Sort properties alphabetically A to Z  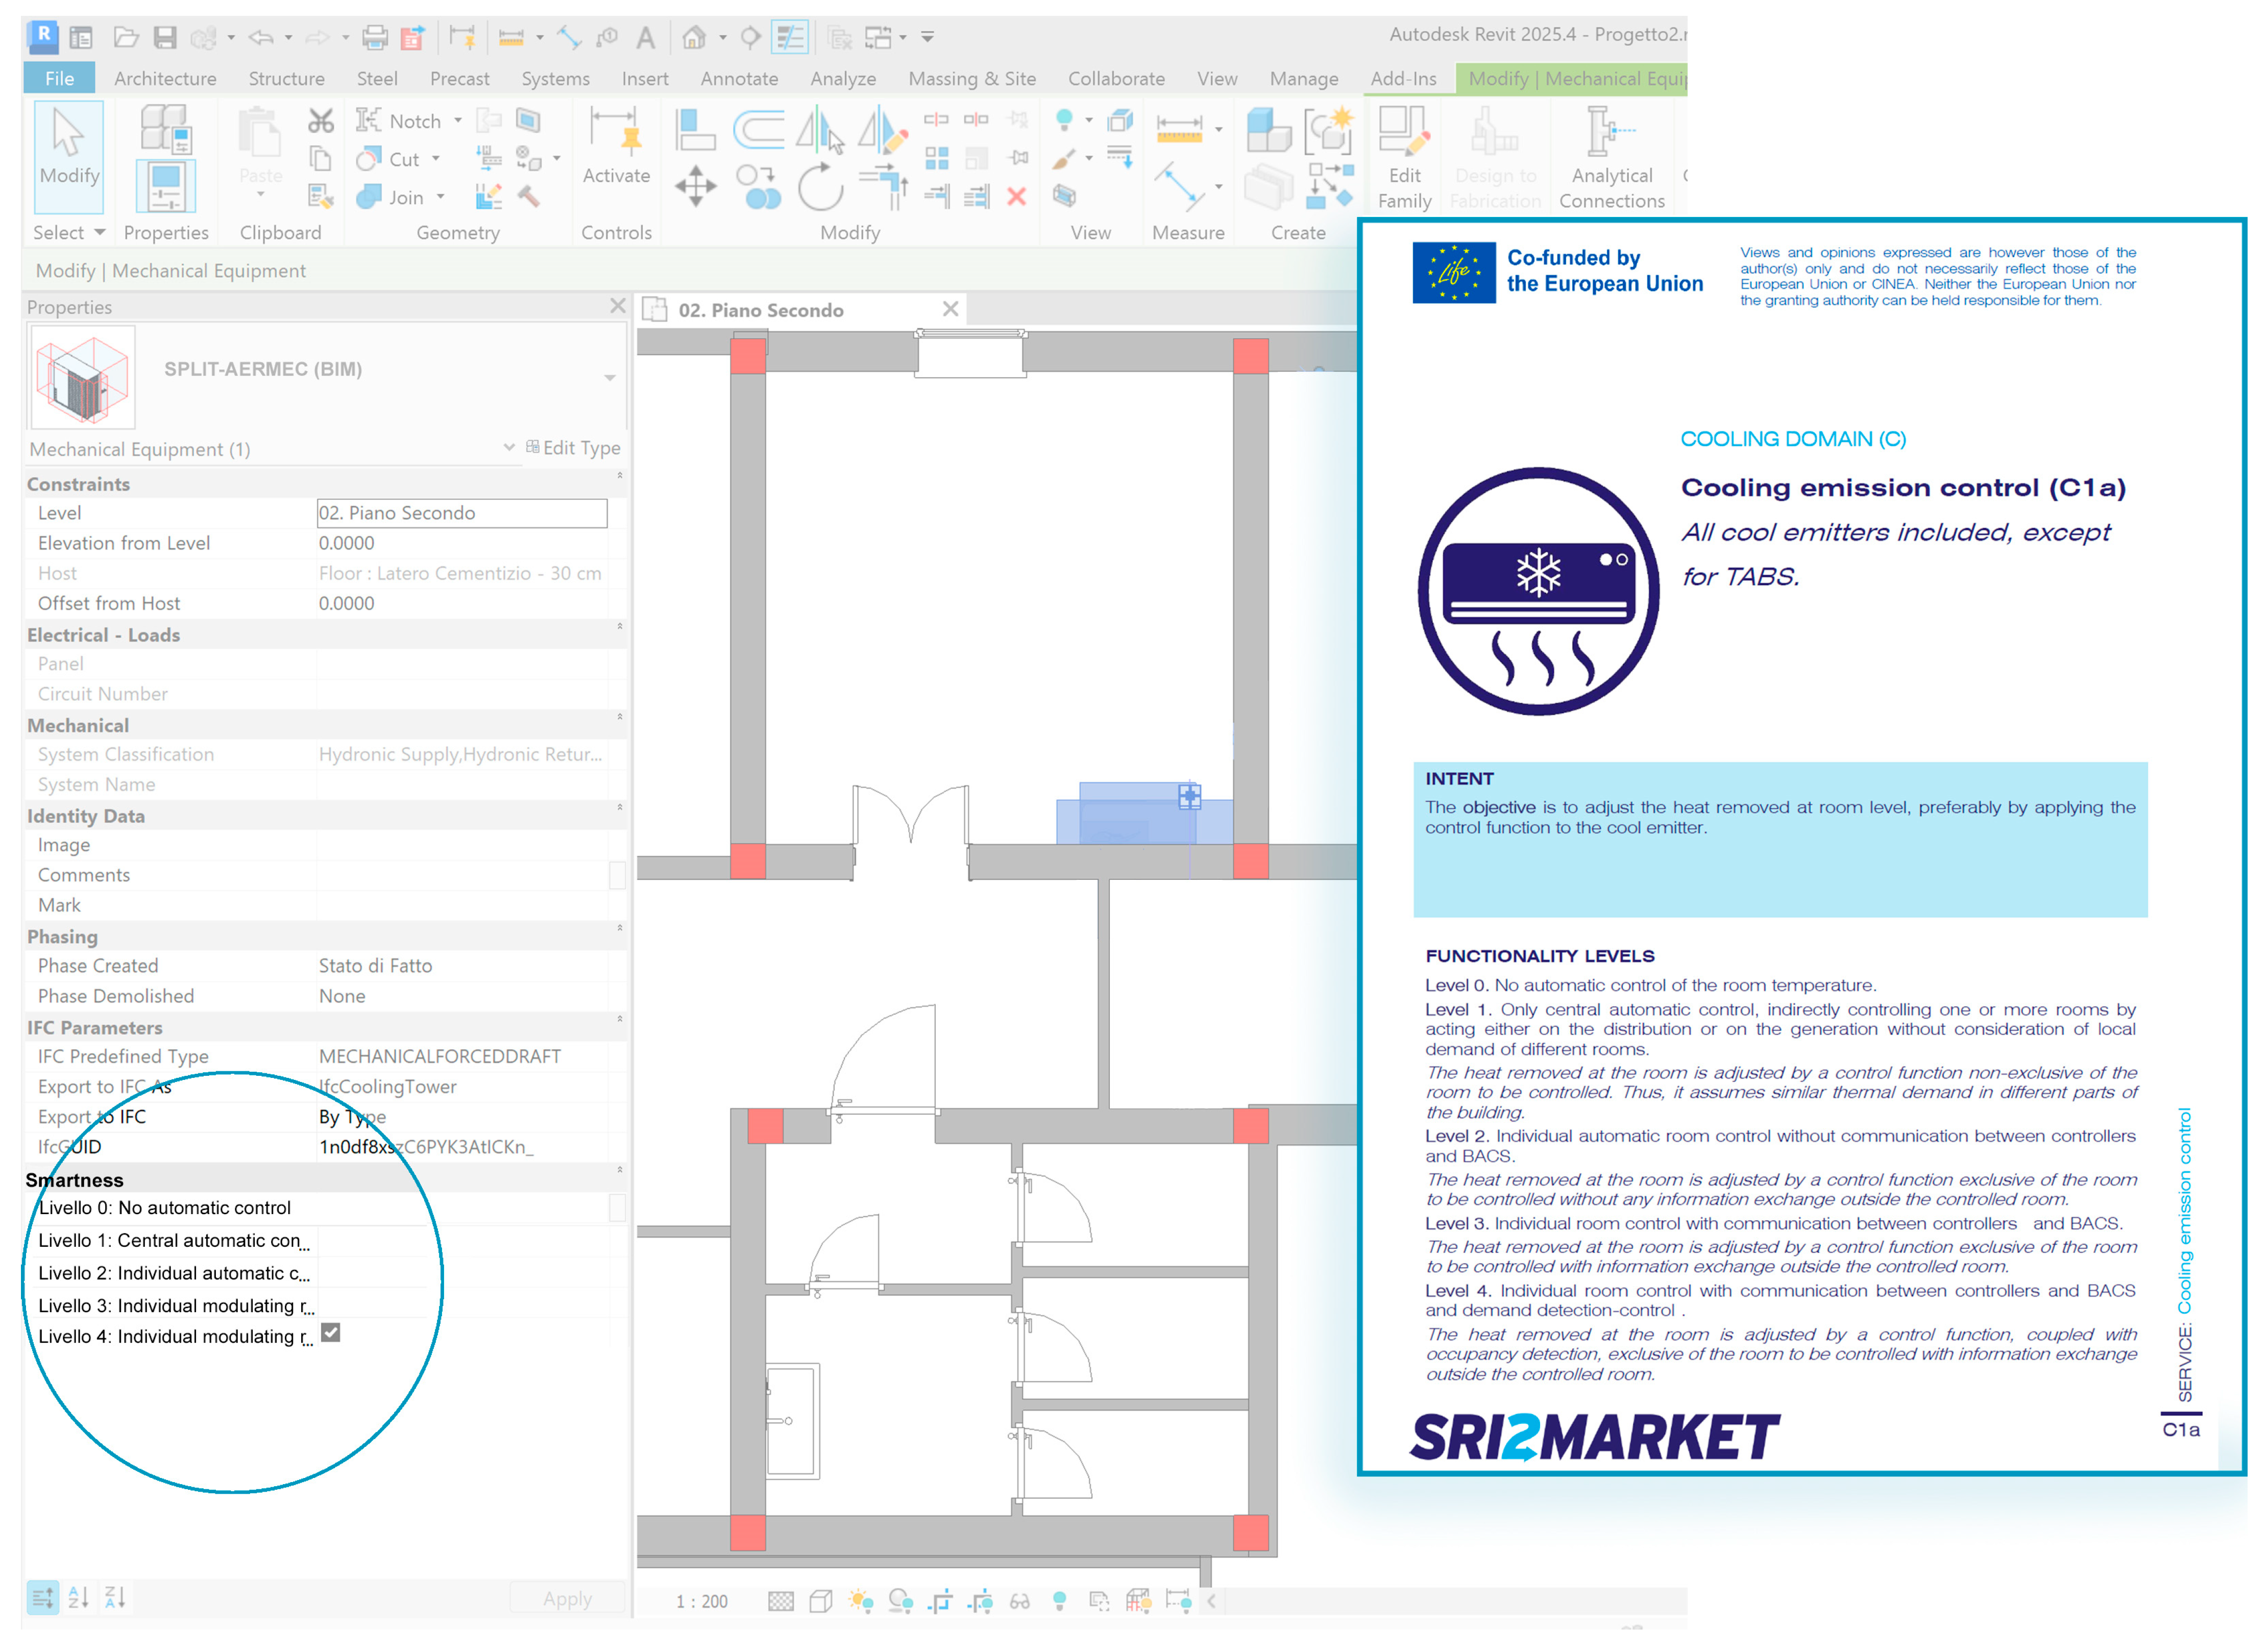pos(78,1598)
